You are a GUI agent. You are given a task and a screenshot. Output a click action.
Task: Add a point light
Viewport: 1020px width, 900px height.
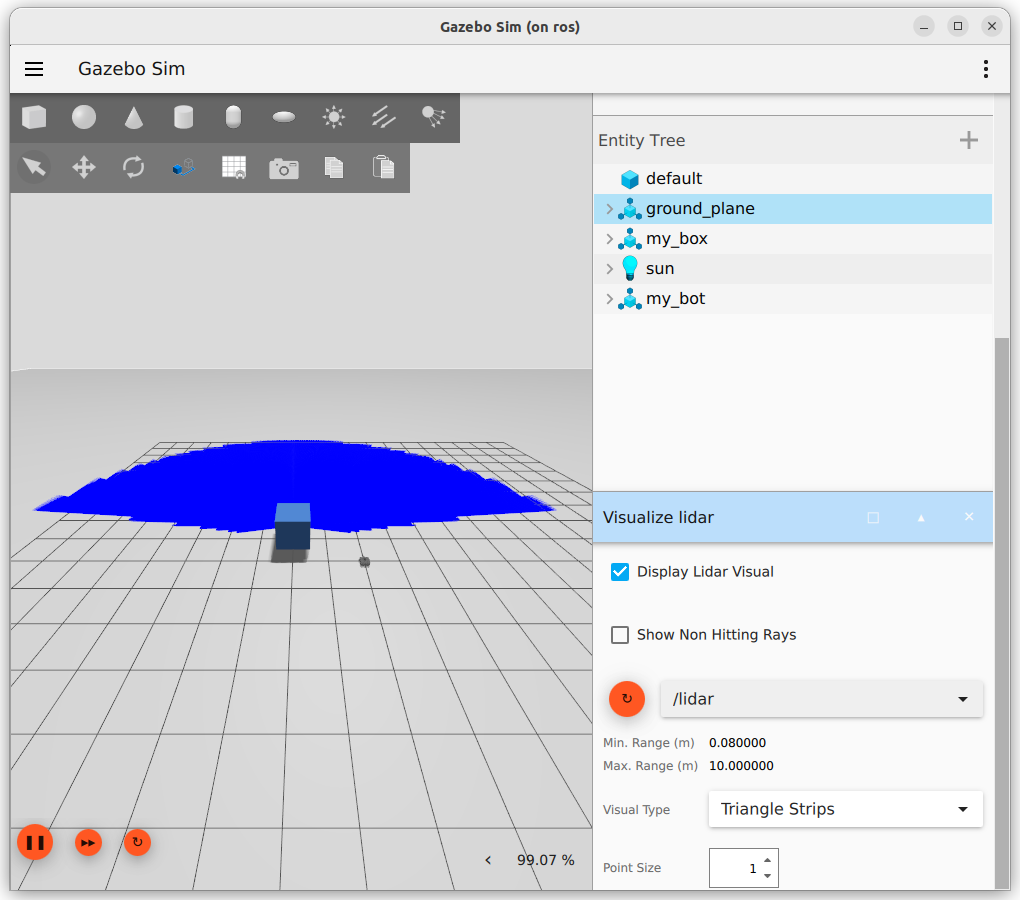coord(334,118)
